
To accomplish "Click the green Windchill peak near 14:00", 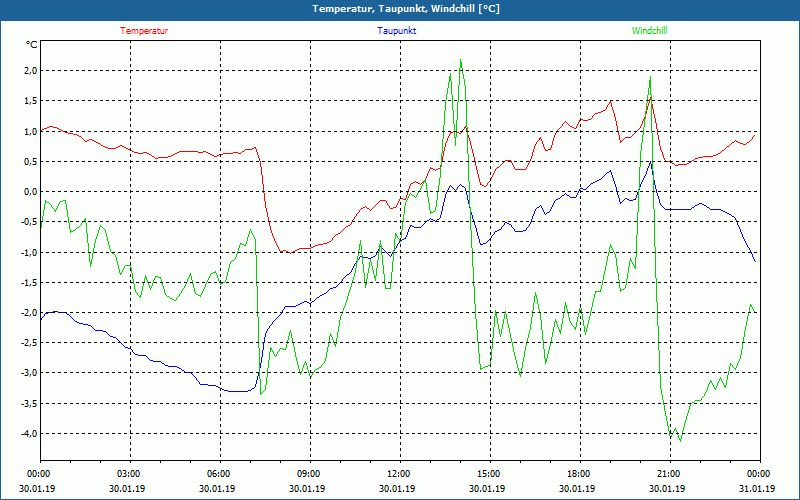I will click(461, 60).
